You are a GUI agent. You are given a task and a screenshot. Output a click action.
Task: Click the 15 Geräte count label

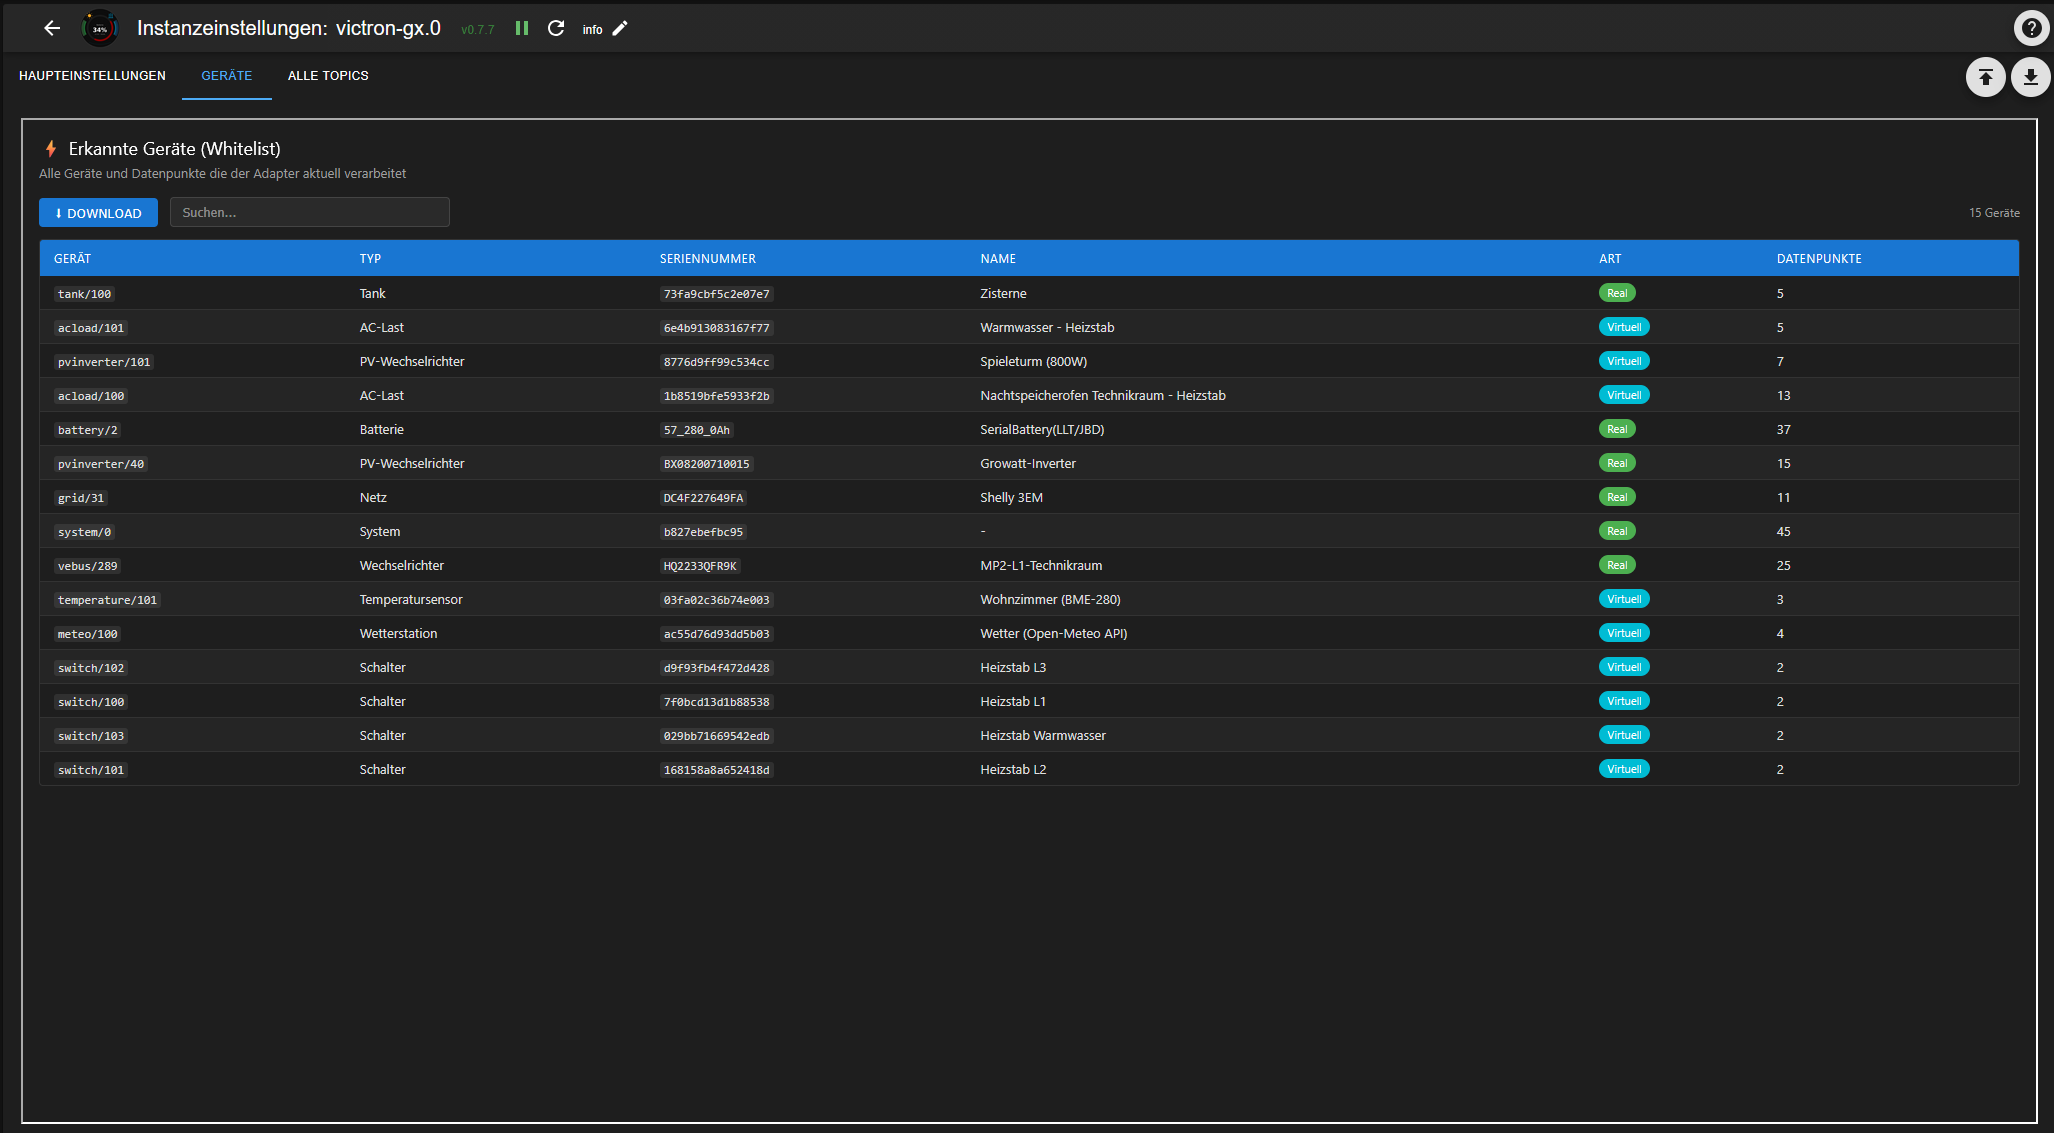pos(1994,213)
